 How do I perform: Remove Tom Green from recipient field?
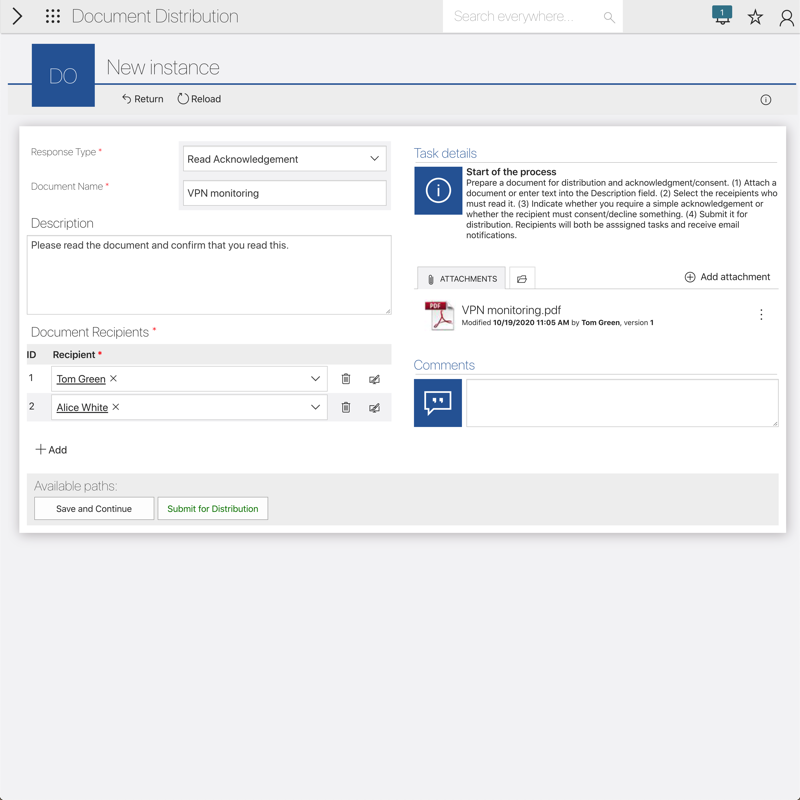click(x=114, y=379)
